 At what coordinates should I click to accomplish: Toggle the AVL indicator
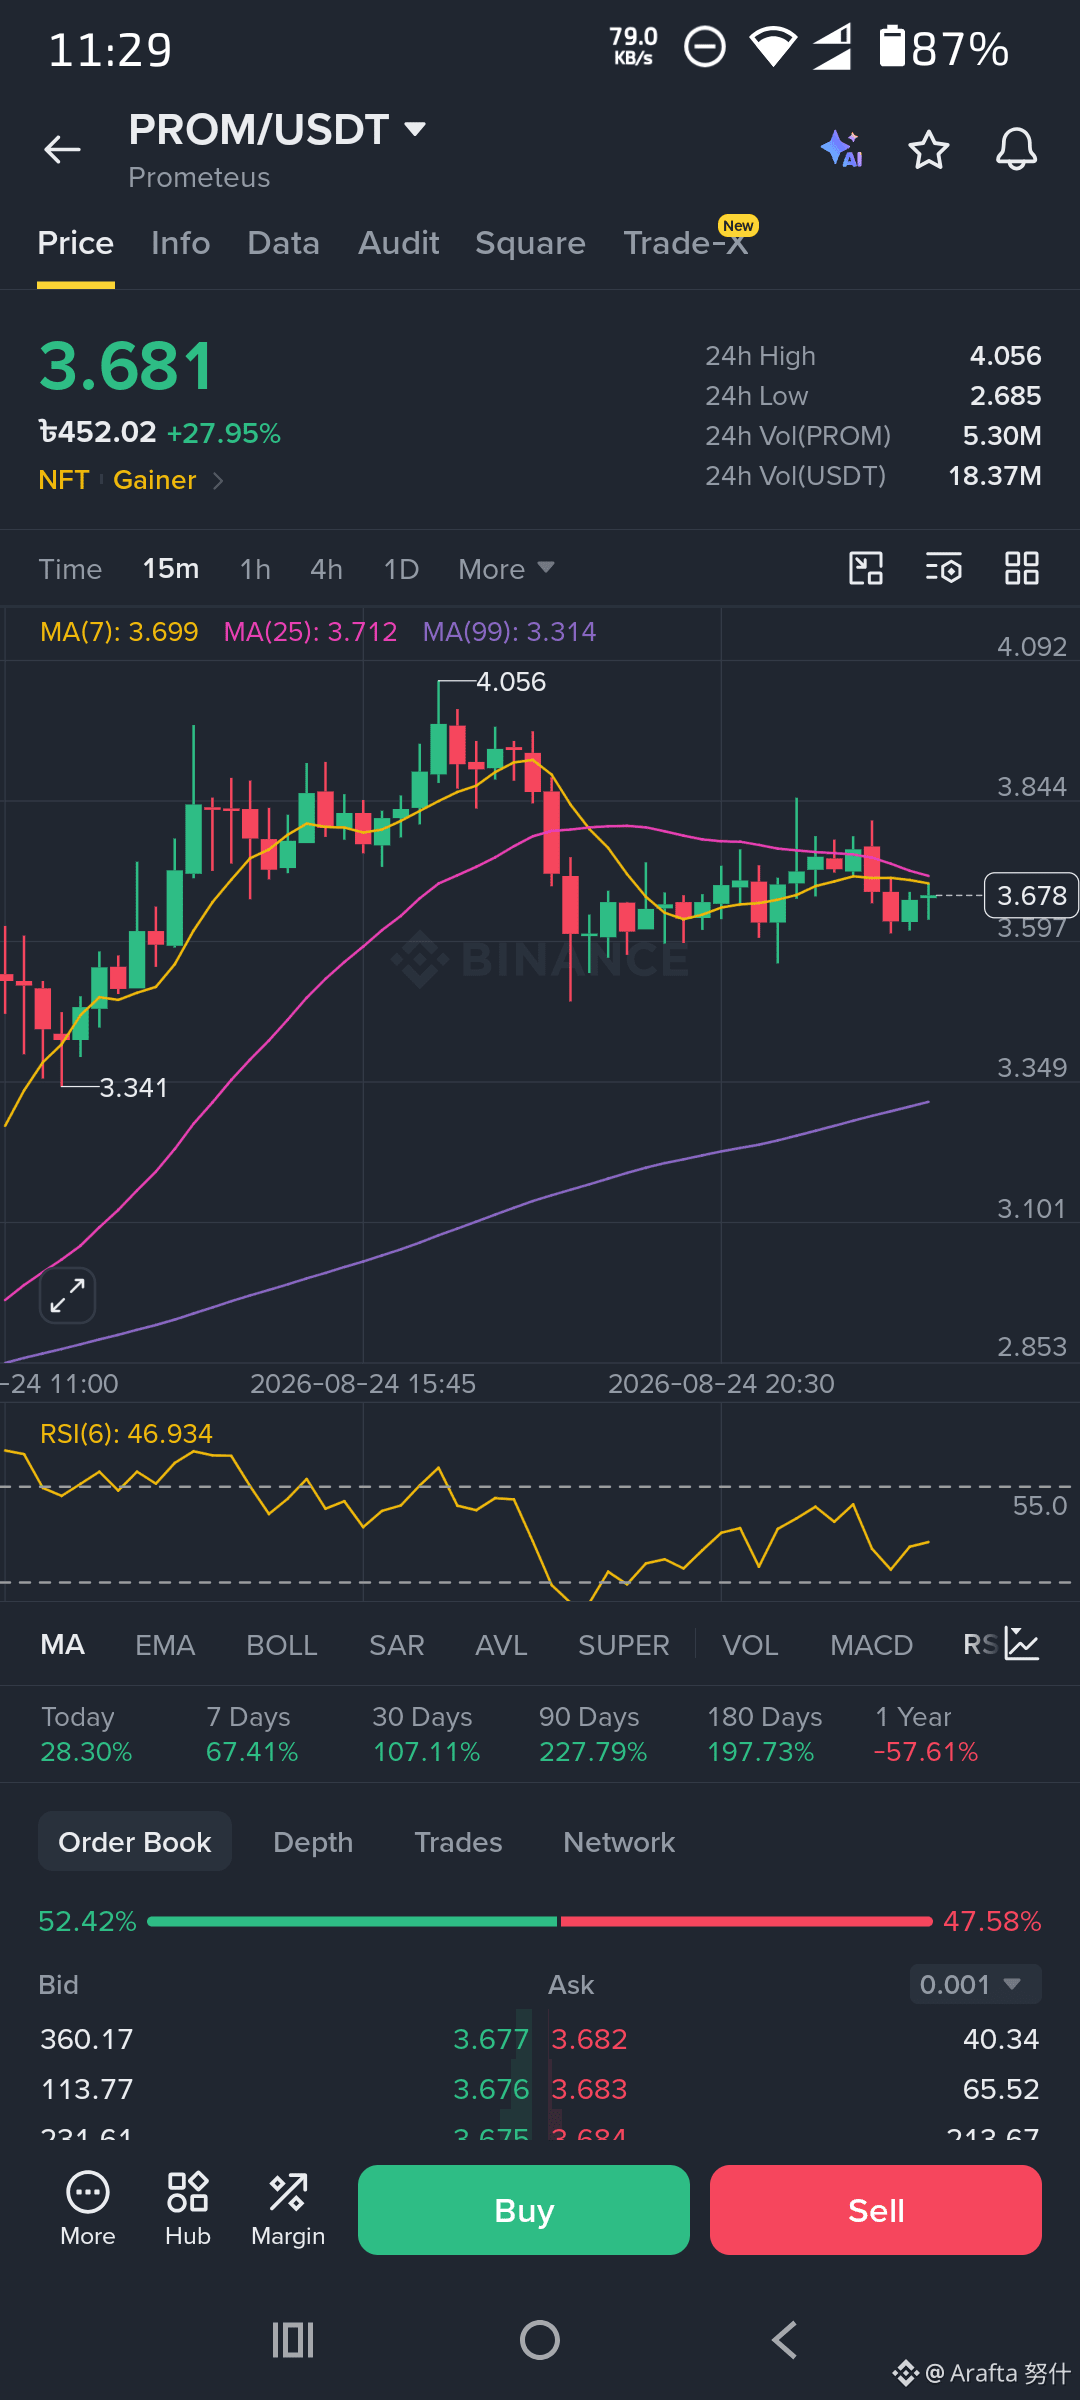click(501, 1645)
